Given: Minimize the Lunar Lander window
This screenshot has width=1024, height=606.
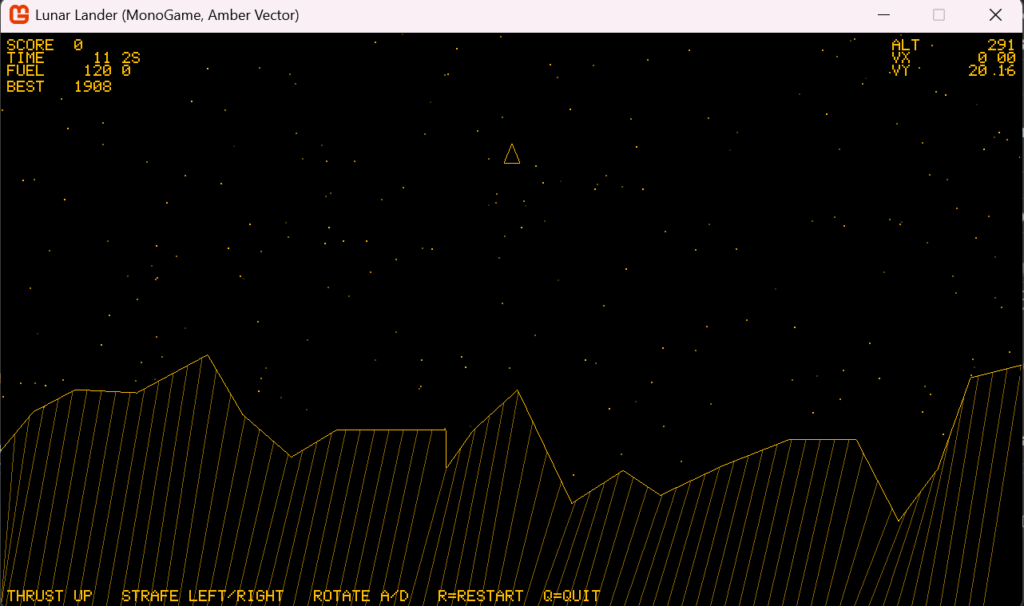Looking at the screenshot, I should (x=882, y=15).
